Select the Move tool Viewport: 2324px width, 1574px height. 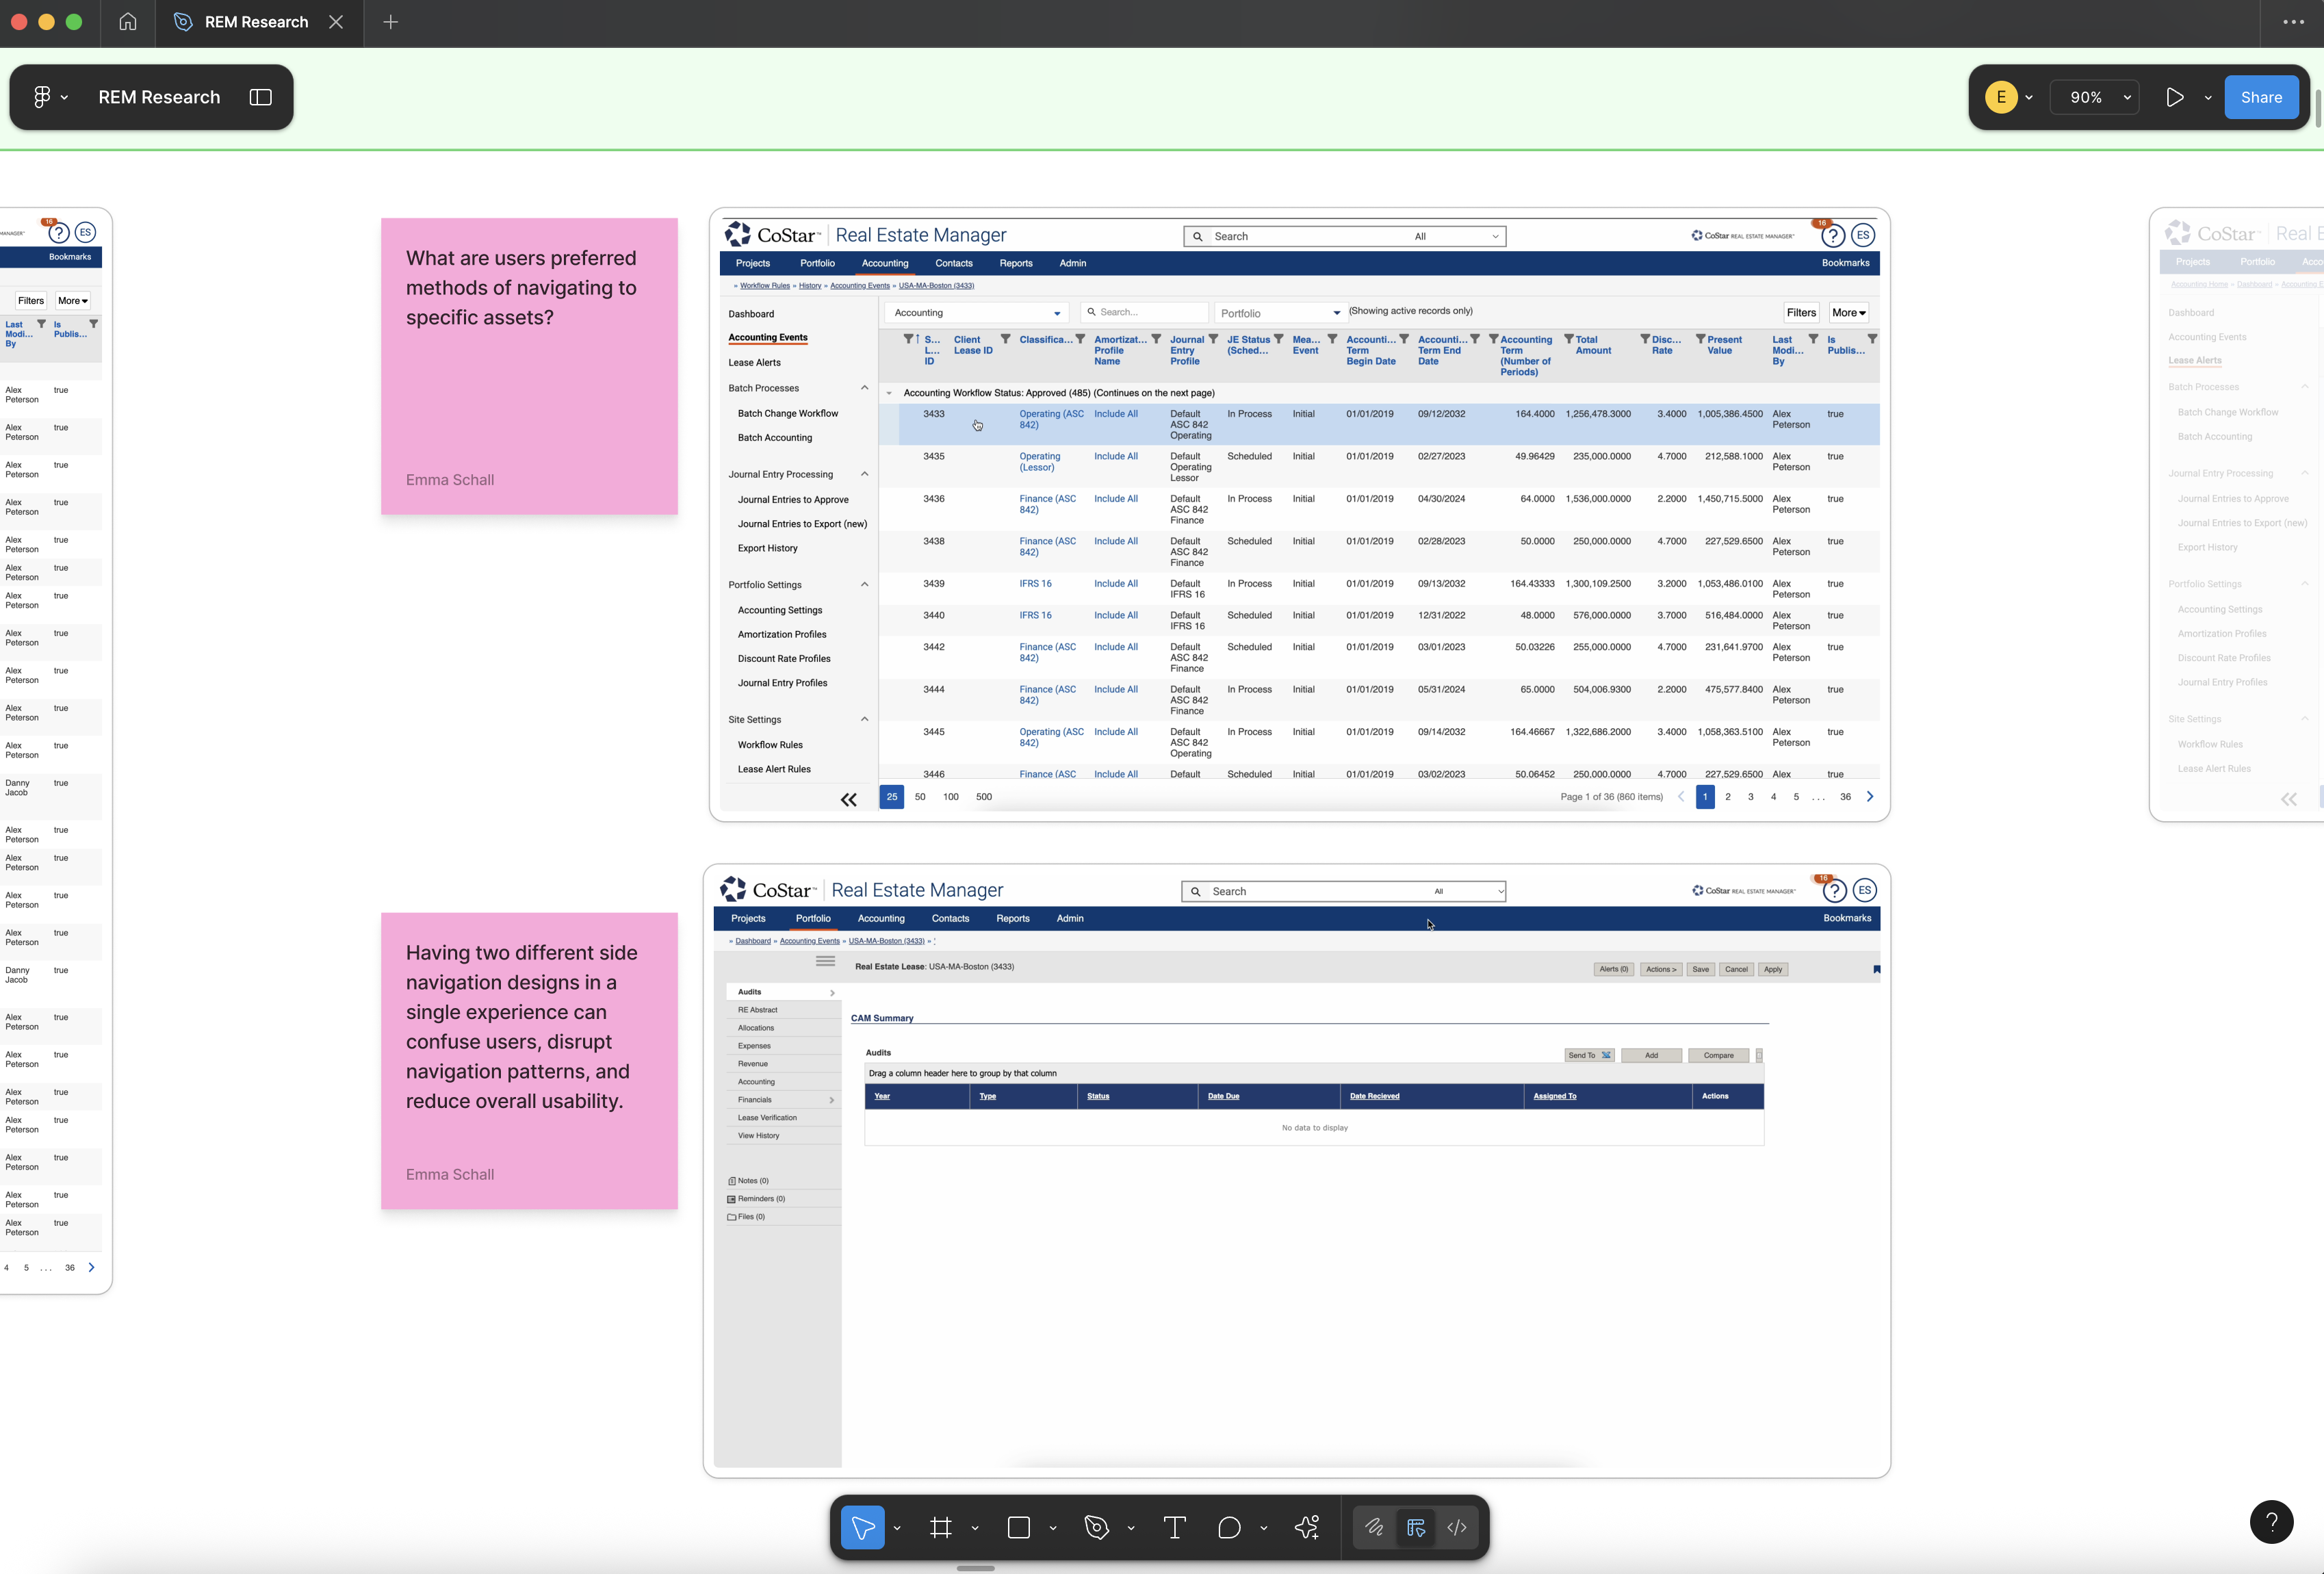(x=862, y=1527)
